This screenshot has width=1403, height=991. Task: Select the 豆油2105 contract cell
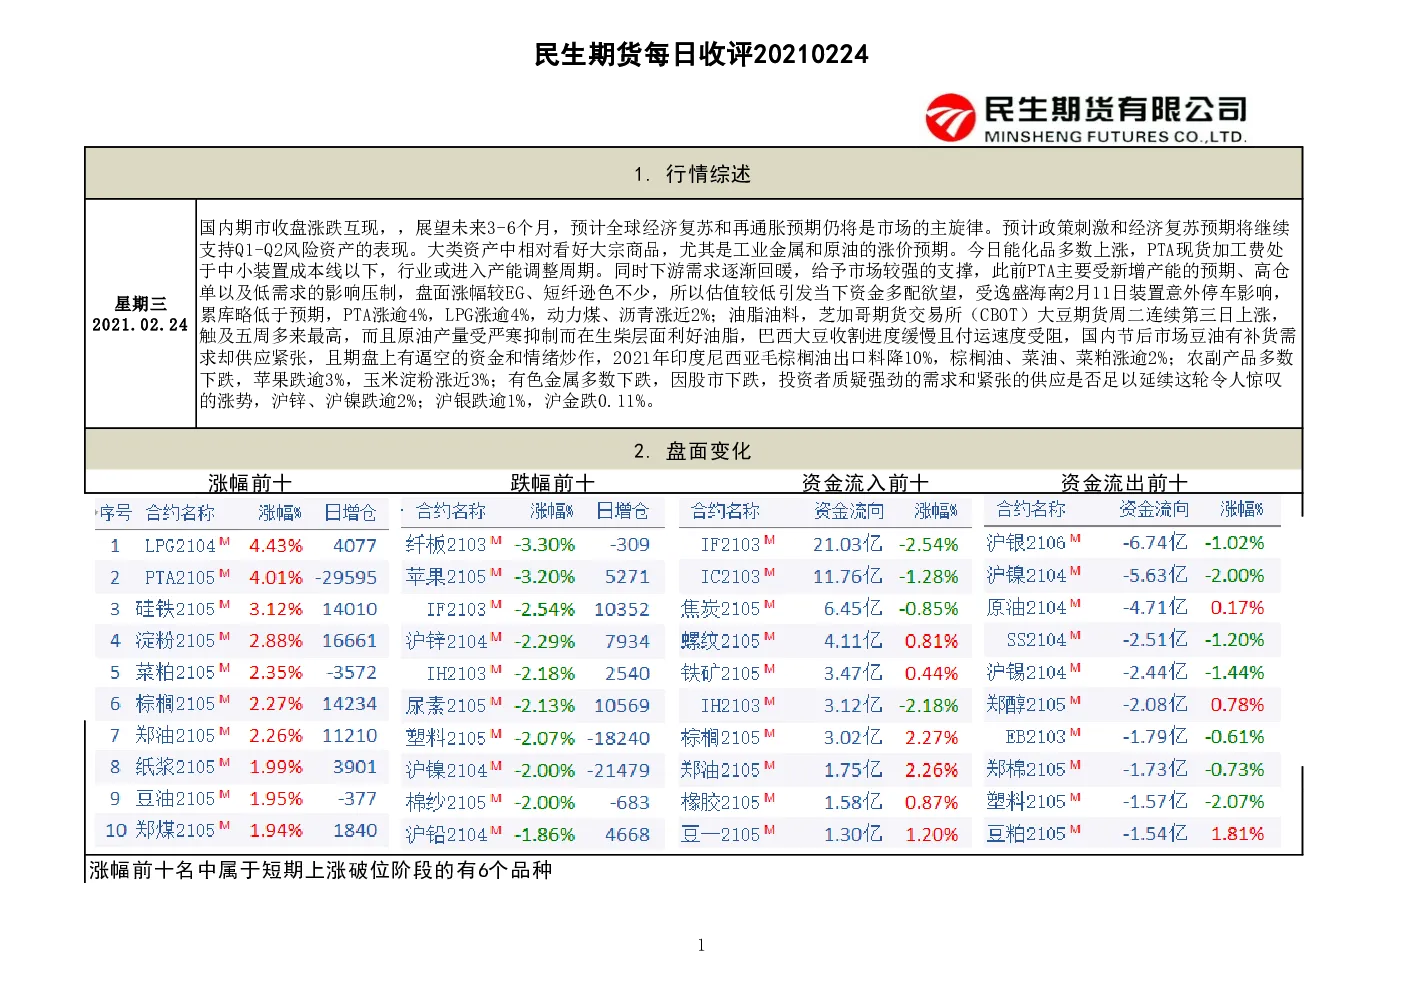click(x=183, y=798)
